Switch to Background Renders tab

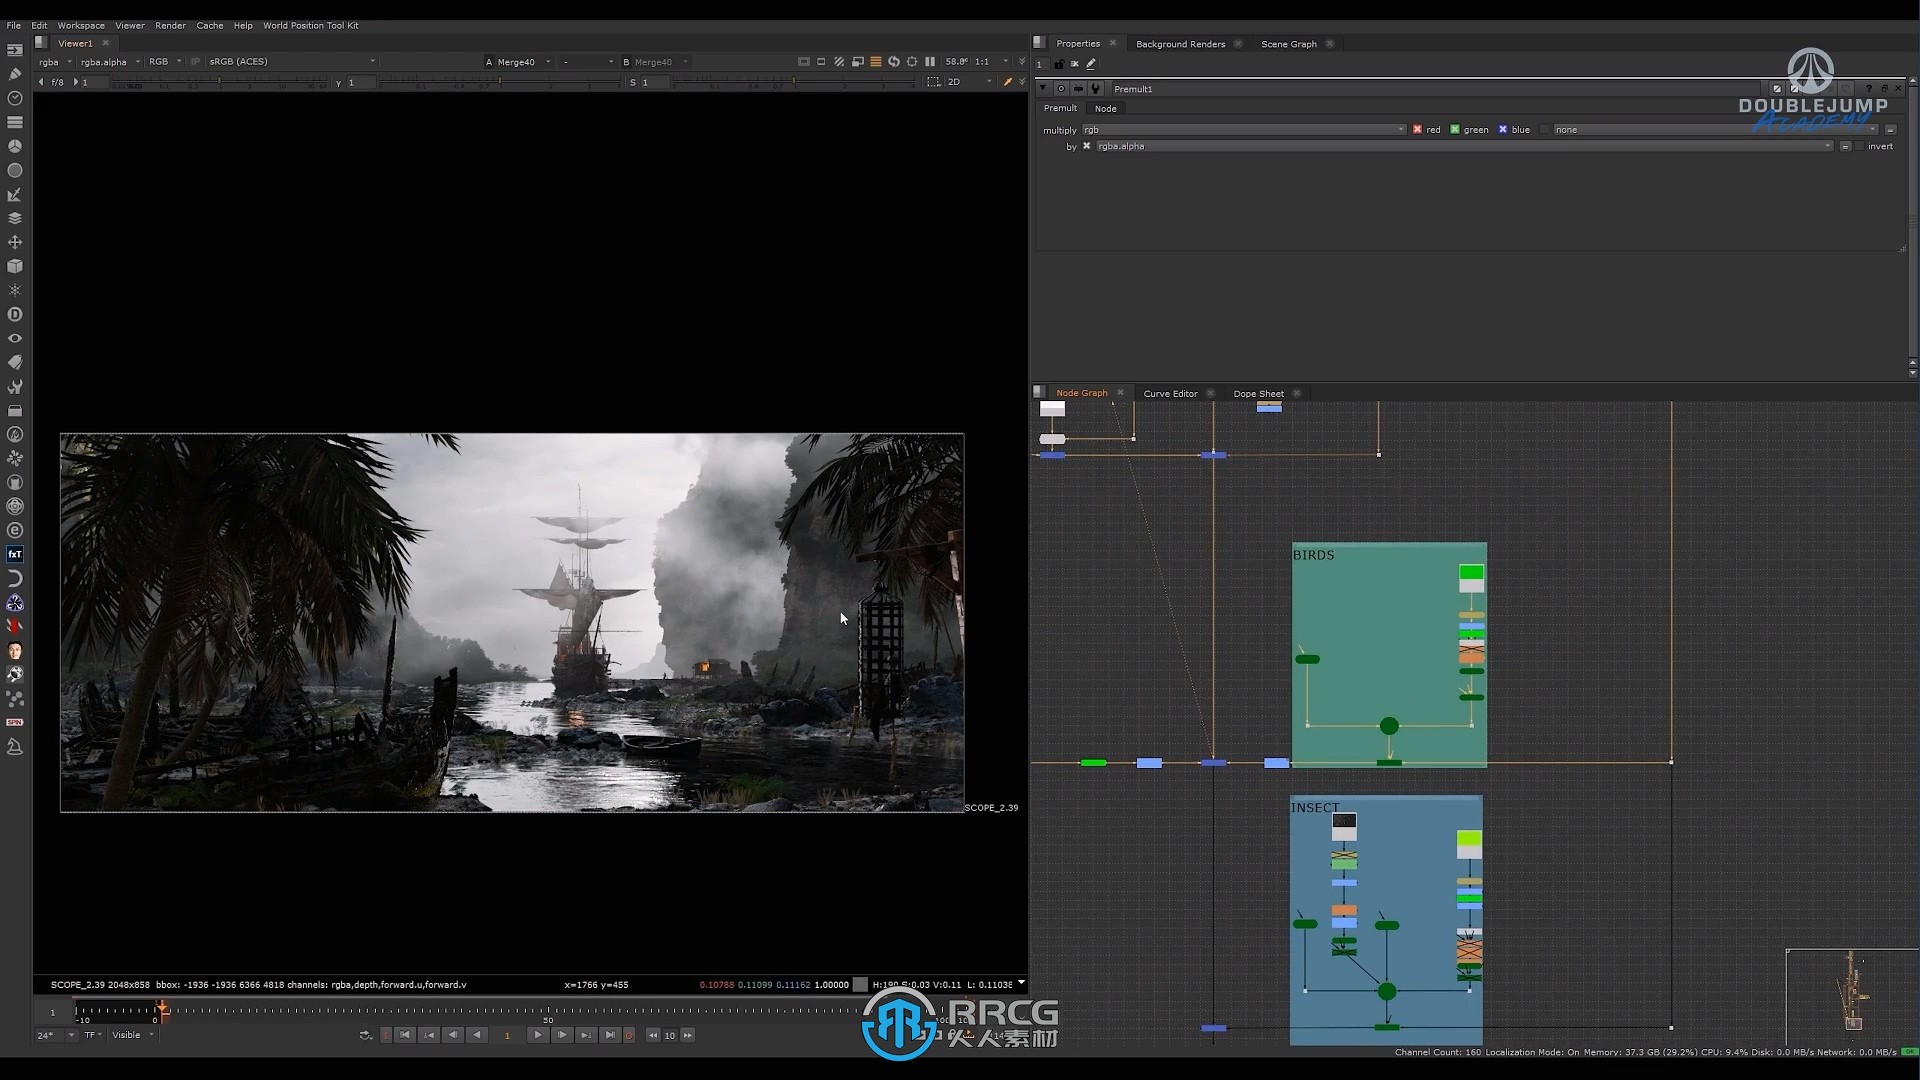tap(1180, 44)
